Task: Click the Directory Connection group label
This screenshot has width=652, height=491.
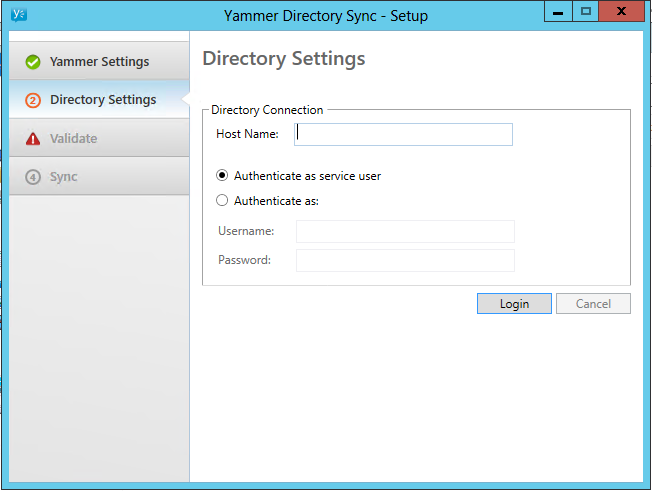Action: (x=267, y=110)
